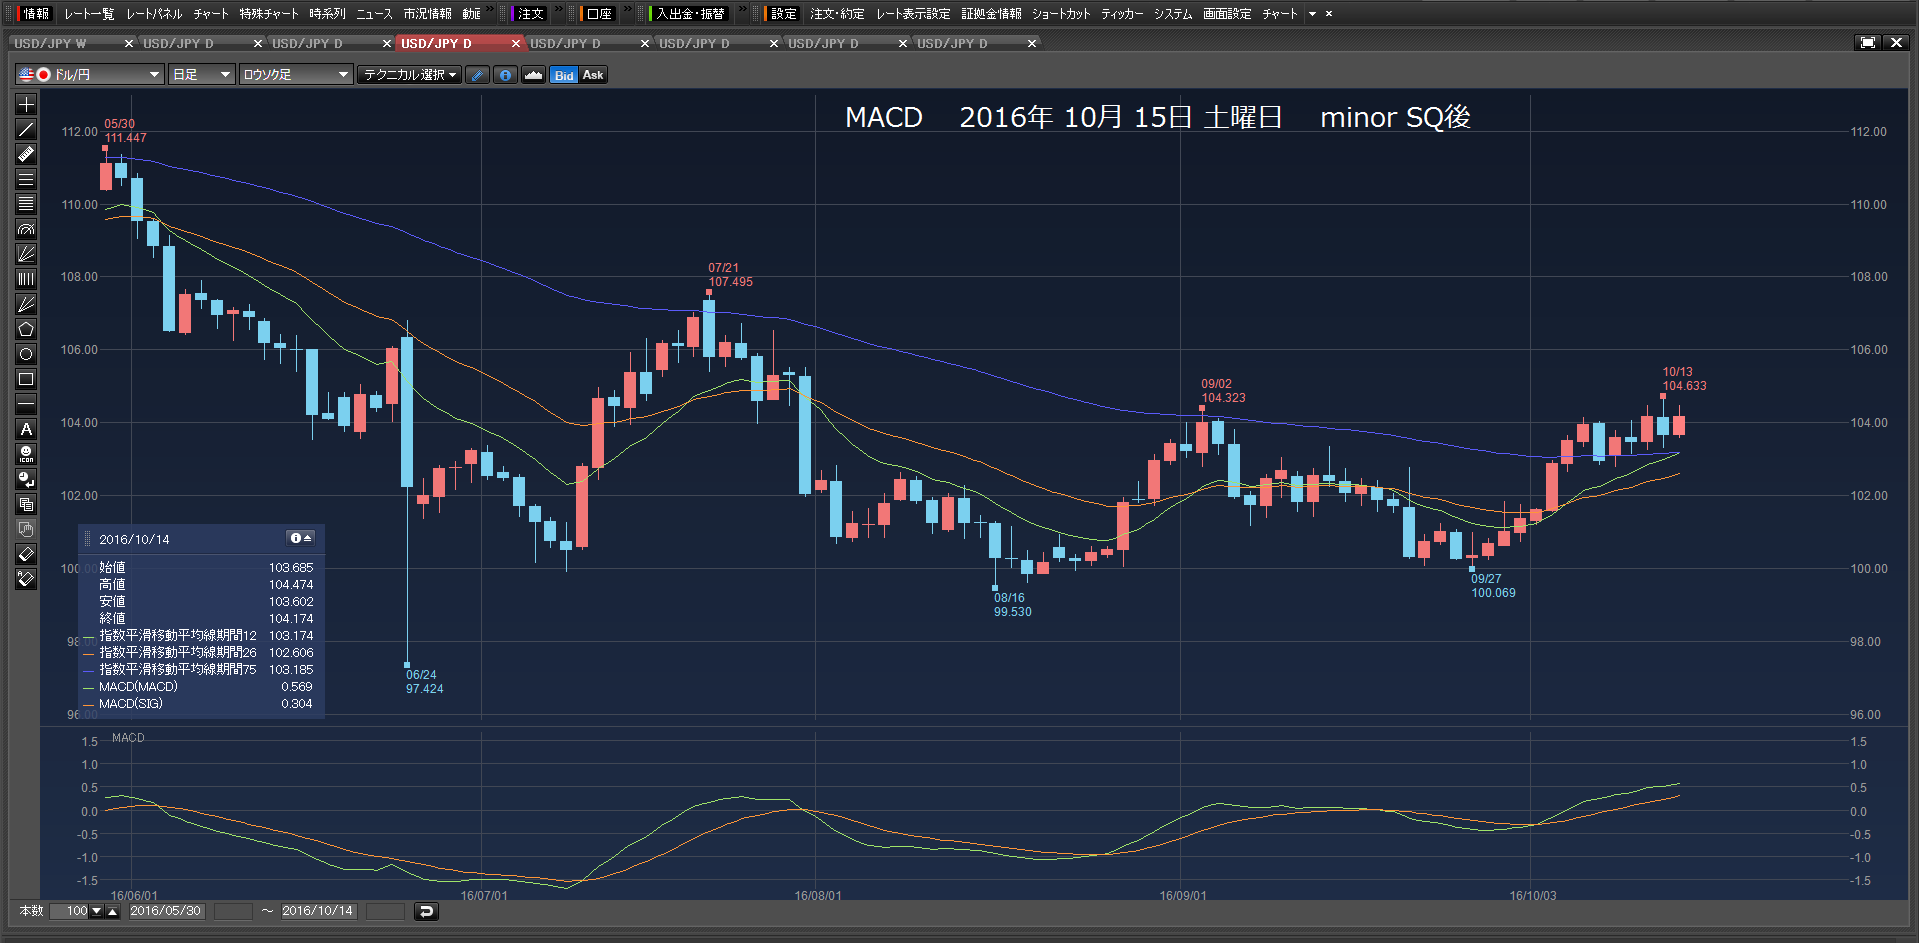
Task: Close the USD/JPY W tab
Action: coord(128,44)
